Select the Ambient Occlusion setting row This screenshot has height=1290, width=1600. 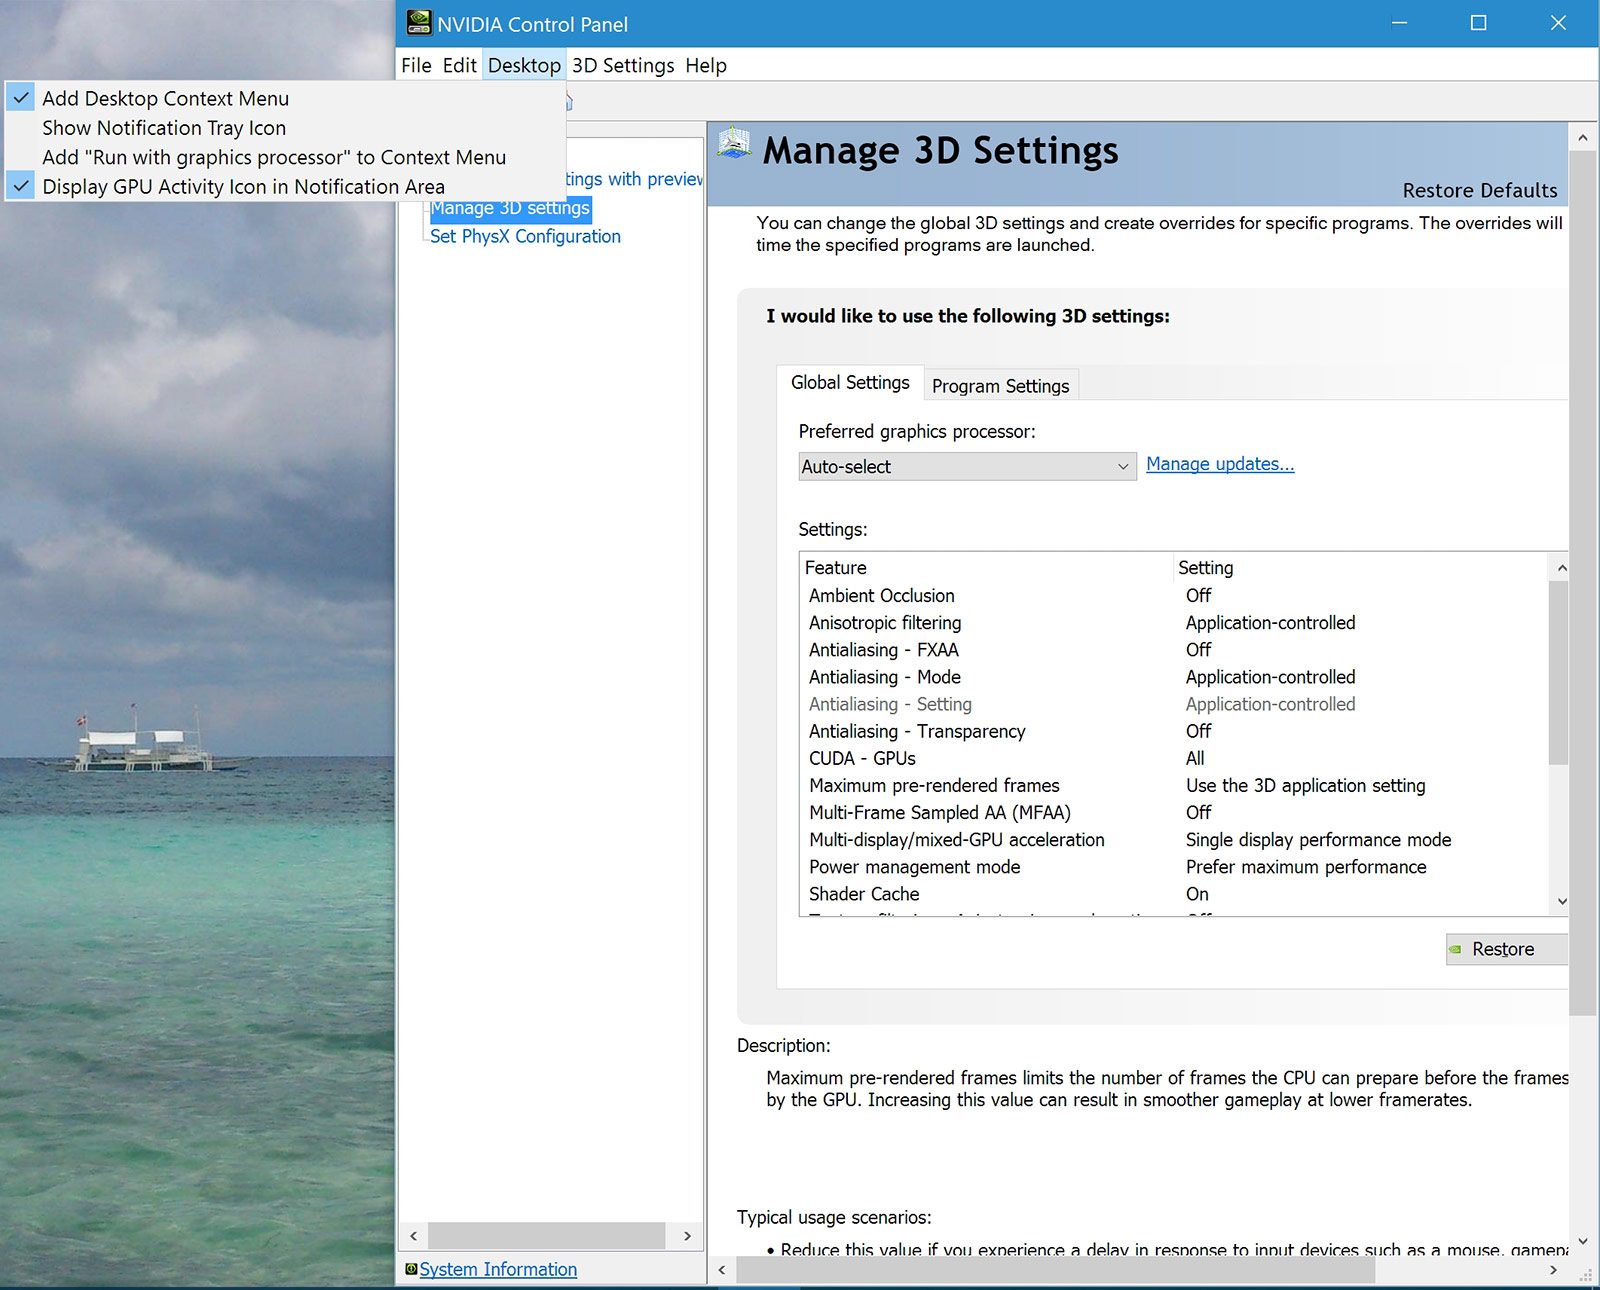pyautogui.click(x=1176, y=595)
